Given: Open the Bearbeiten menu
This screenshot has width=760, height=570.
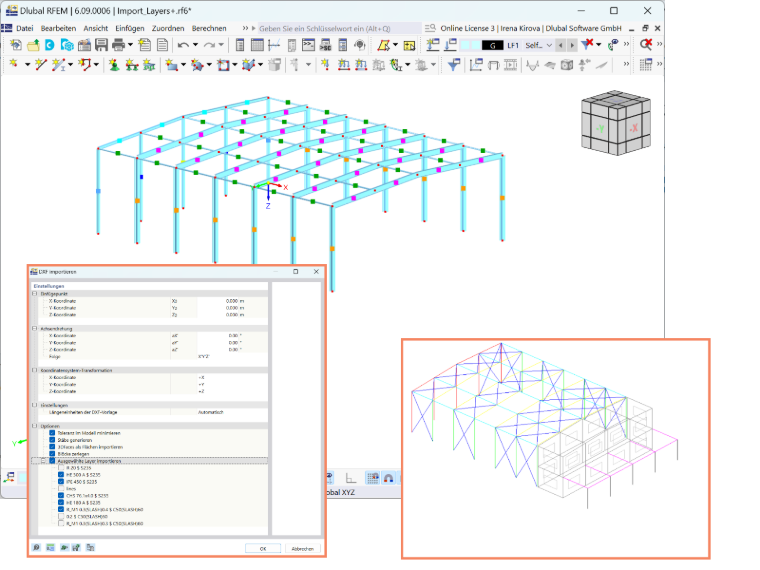Looking at the screenshot, I should (x=58, y=28).
